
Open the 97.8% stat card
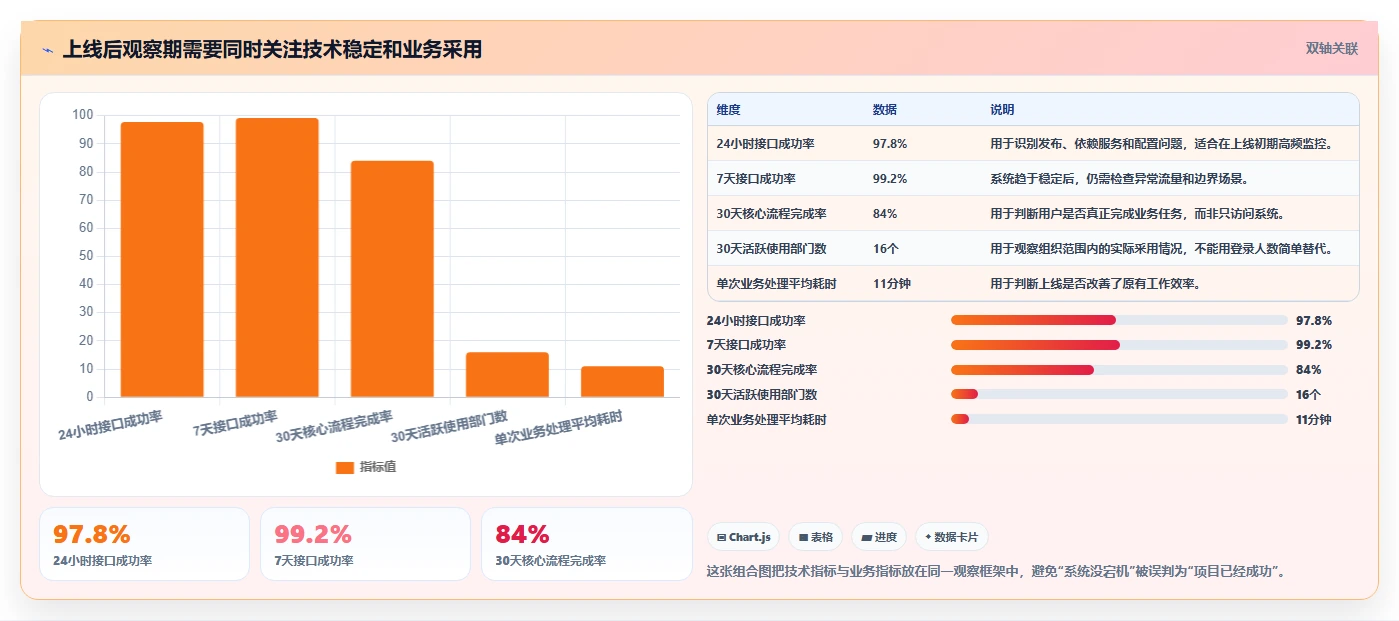click(x=144, y=544)
